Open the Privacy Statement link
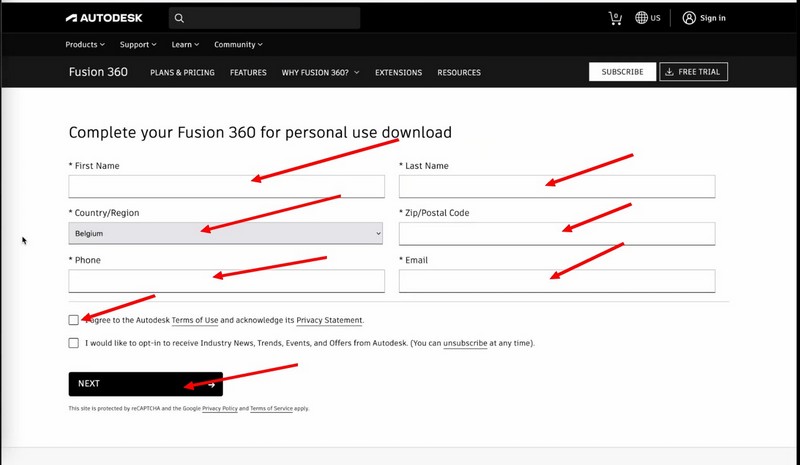800x465 pixels. coord(329,320)
